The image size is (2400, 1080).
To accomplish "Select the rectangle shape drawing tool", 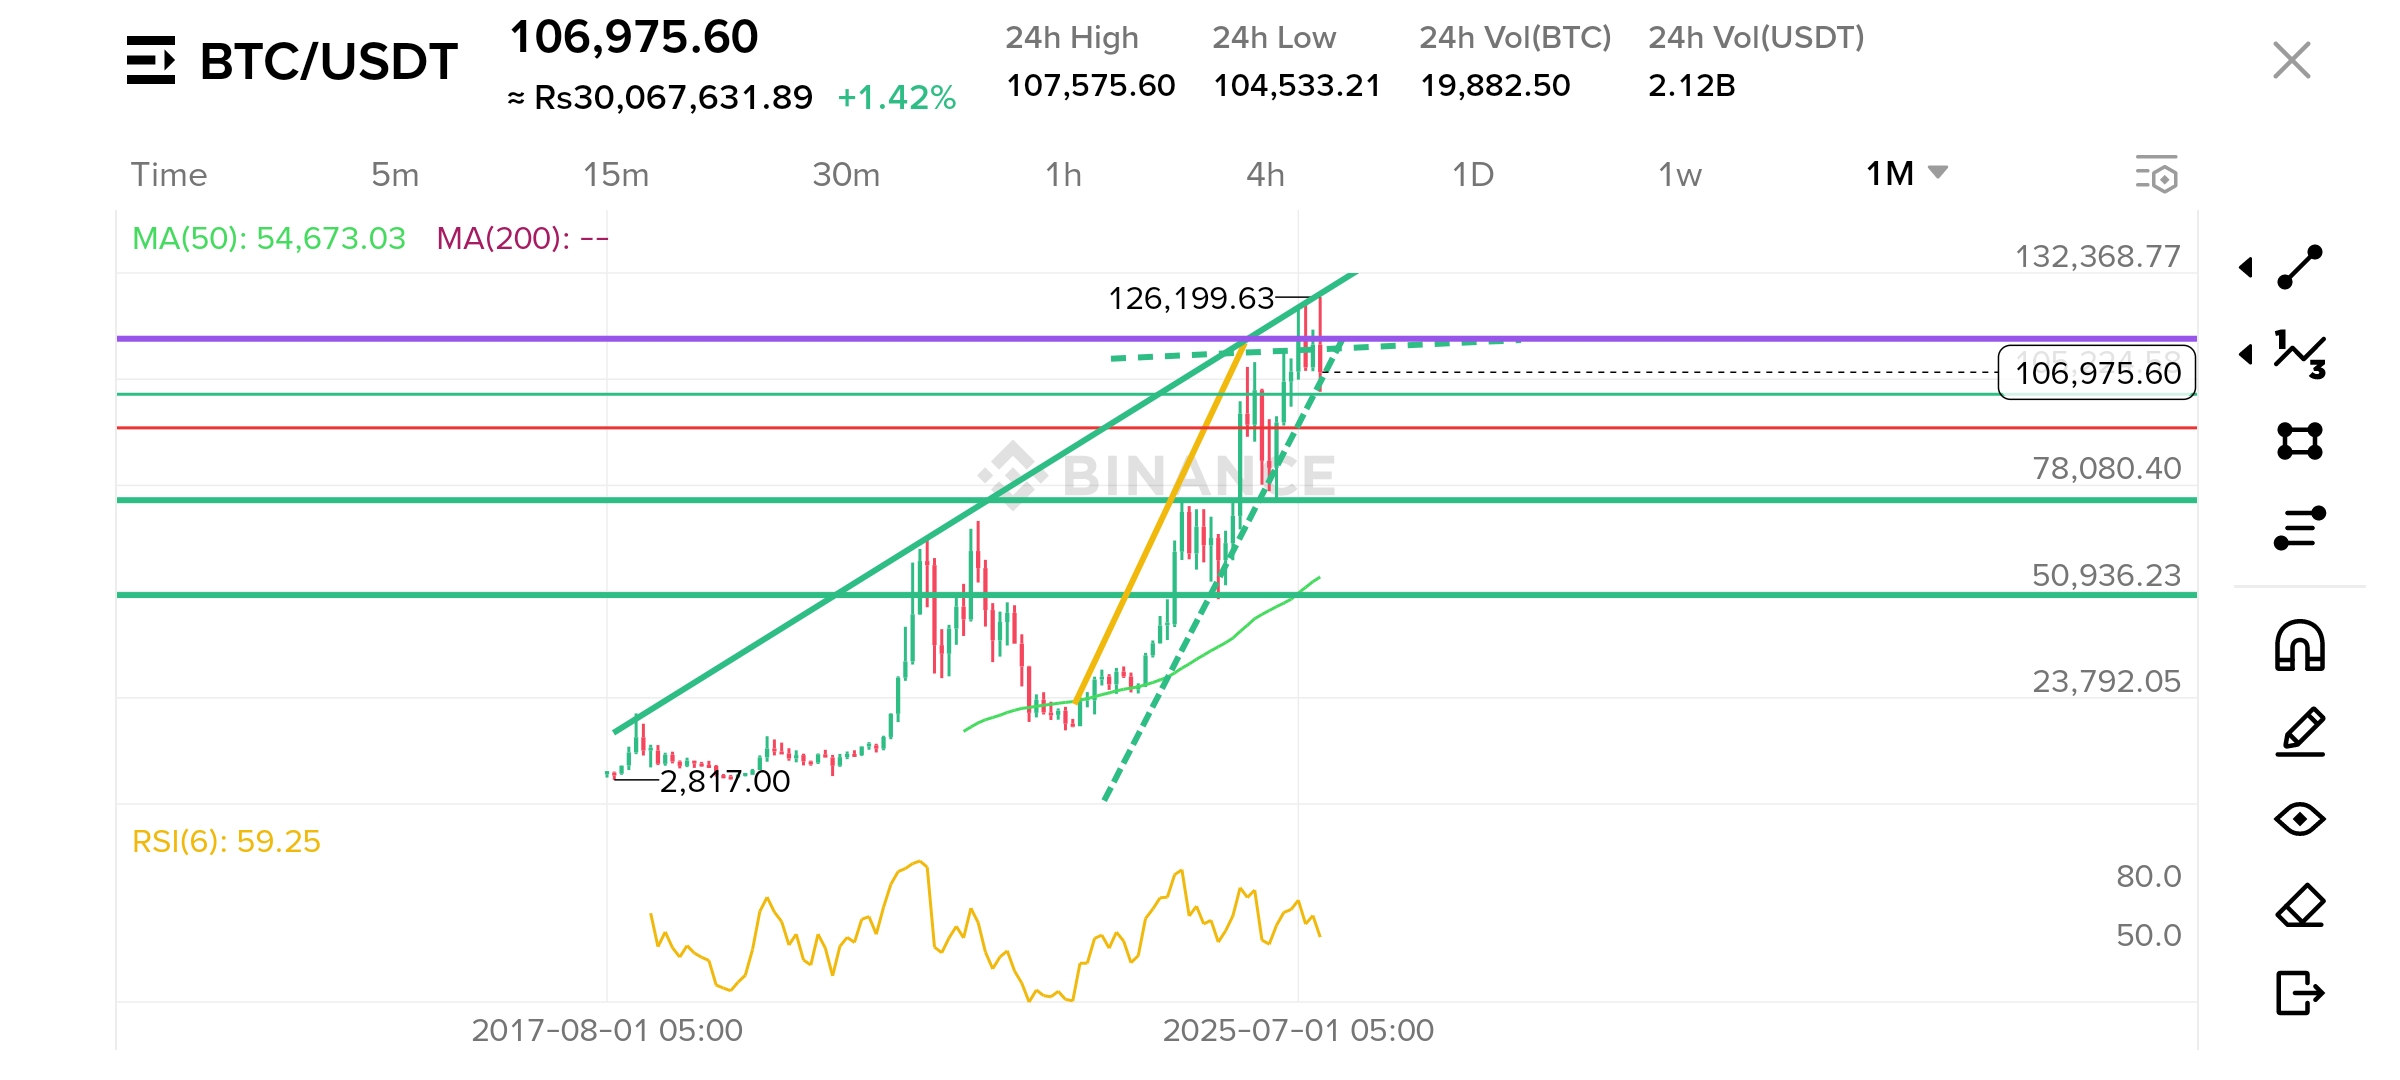I will pos(2299,441).
